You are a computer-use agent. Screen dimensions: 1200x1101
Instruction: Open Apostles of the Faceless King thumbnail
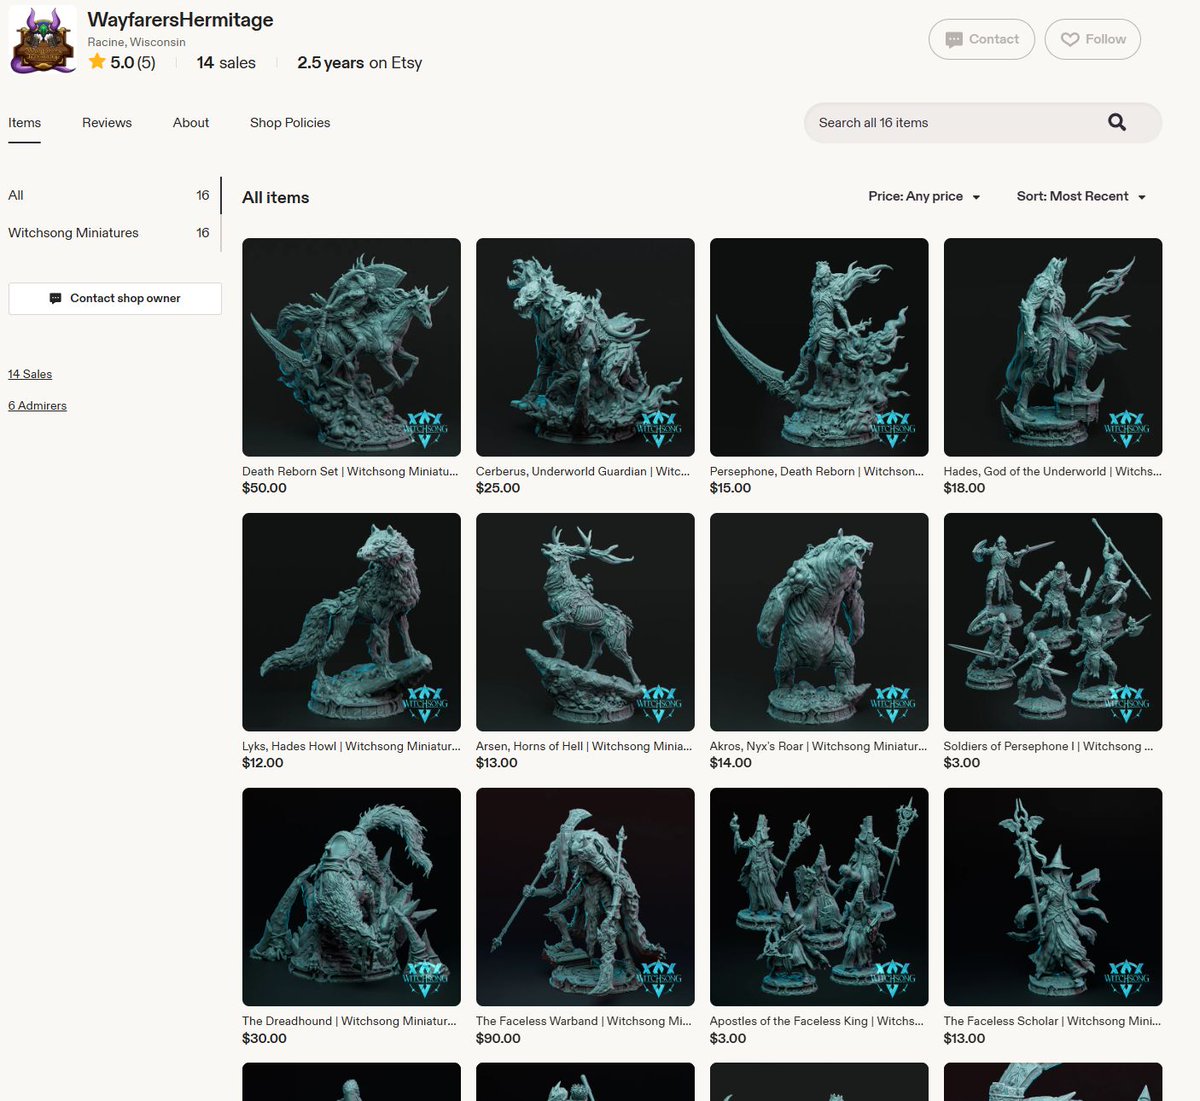[x=819, y=897]
